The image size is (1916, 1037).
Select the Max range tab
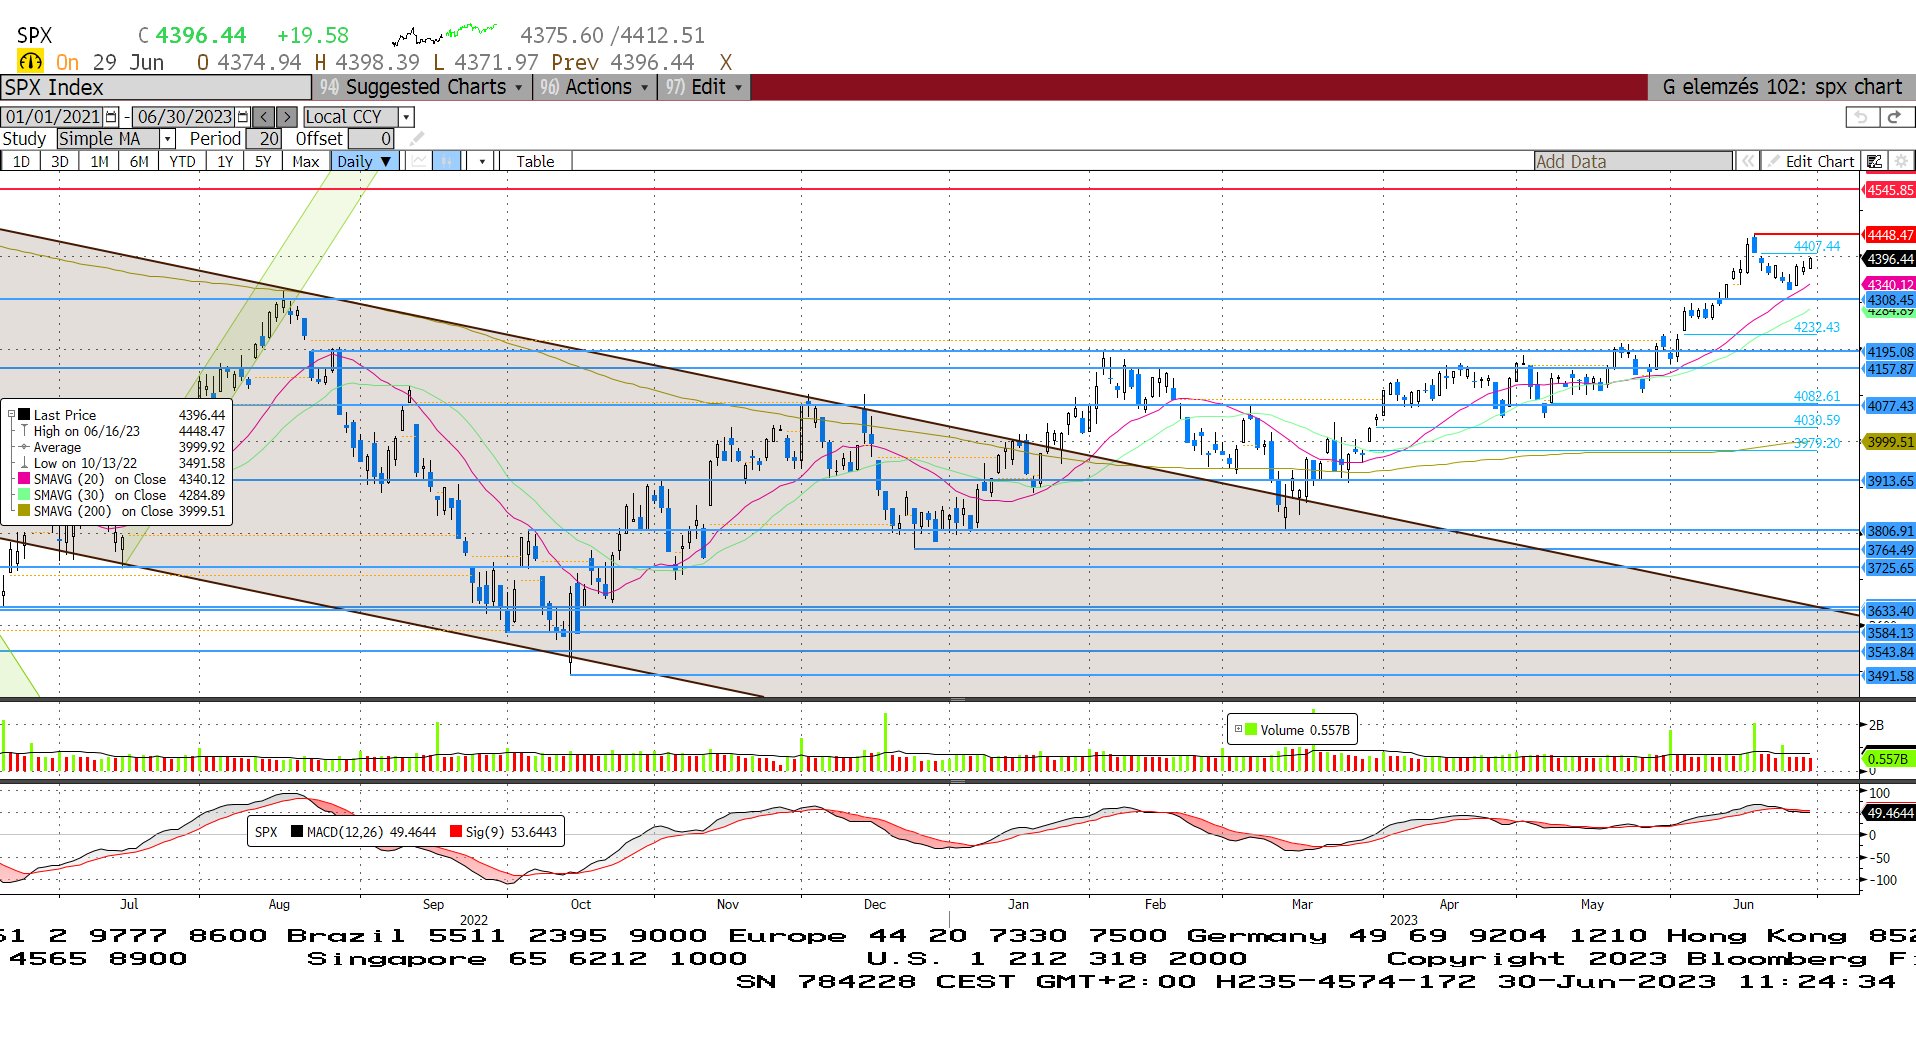pyautogui.click(x=306, y=161)
